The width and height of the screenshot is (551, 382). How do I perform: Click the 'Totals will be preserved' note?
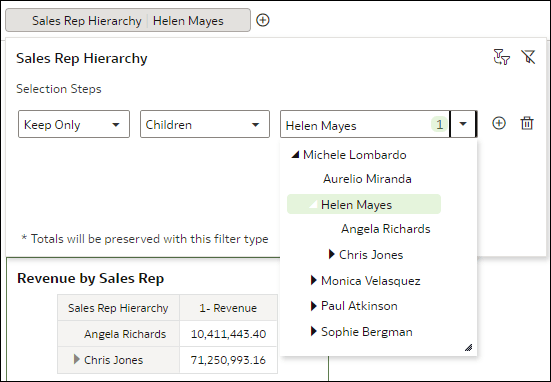pos(145,239)
